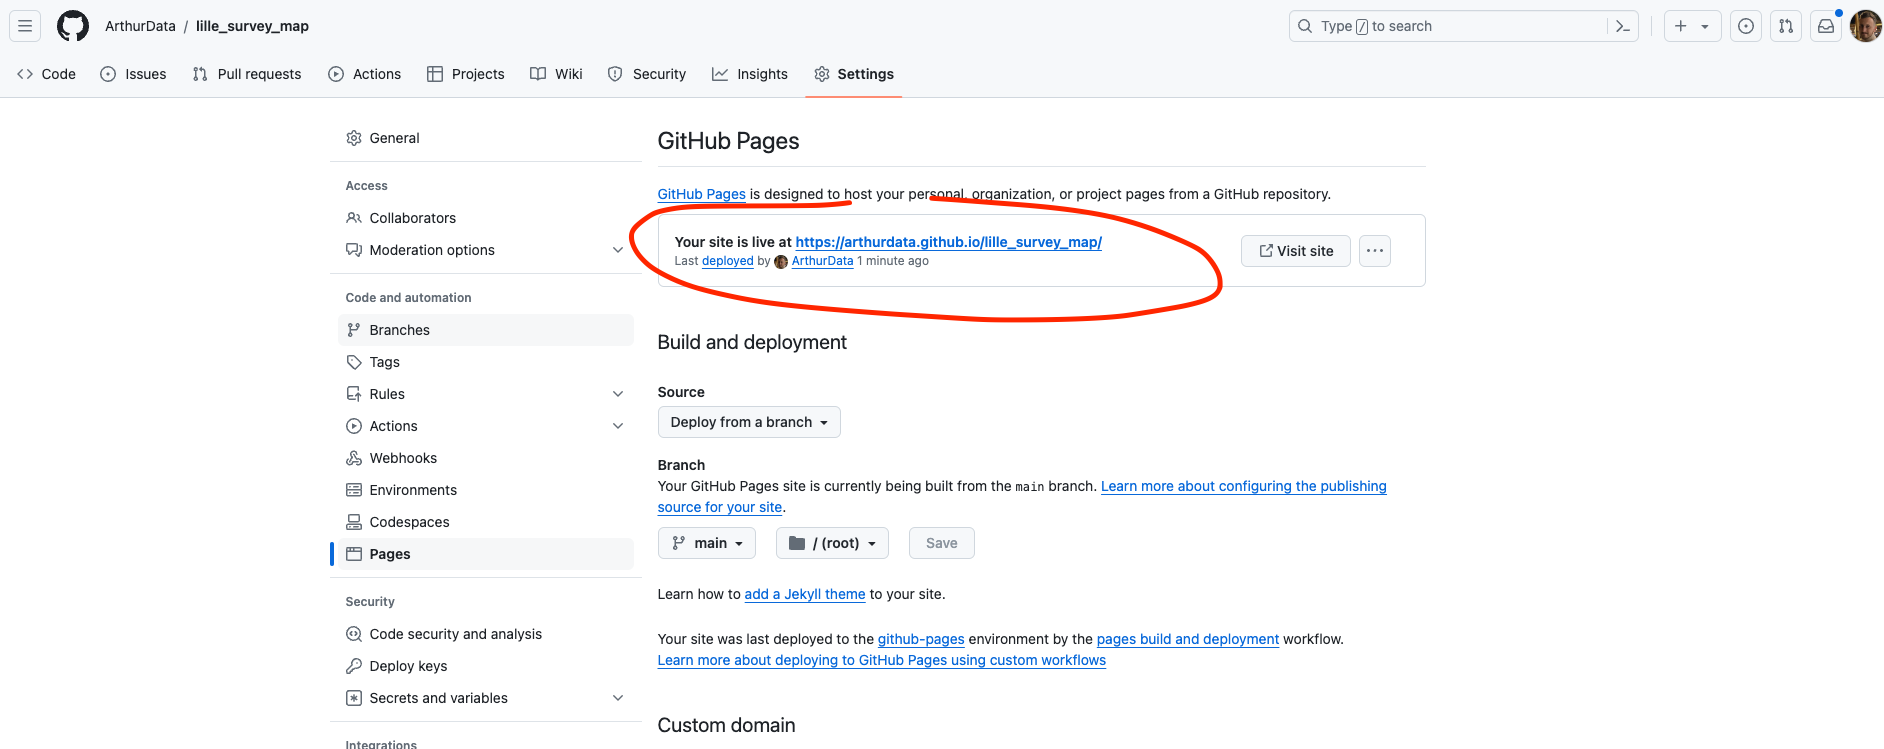1884x749 pixels.
Task: Click the Webhooks icon in sidebar
Action: tap(354, 458)
